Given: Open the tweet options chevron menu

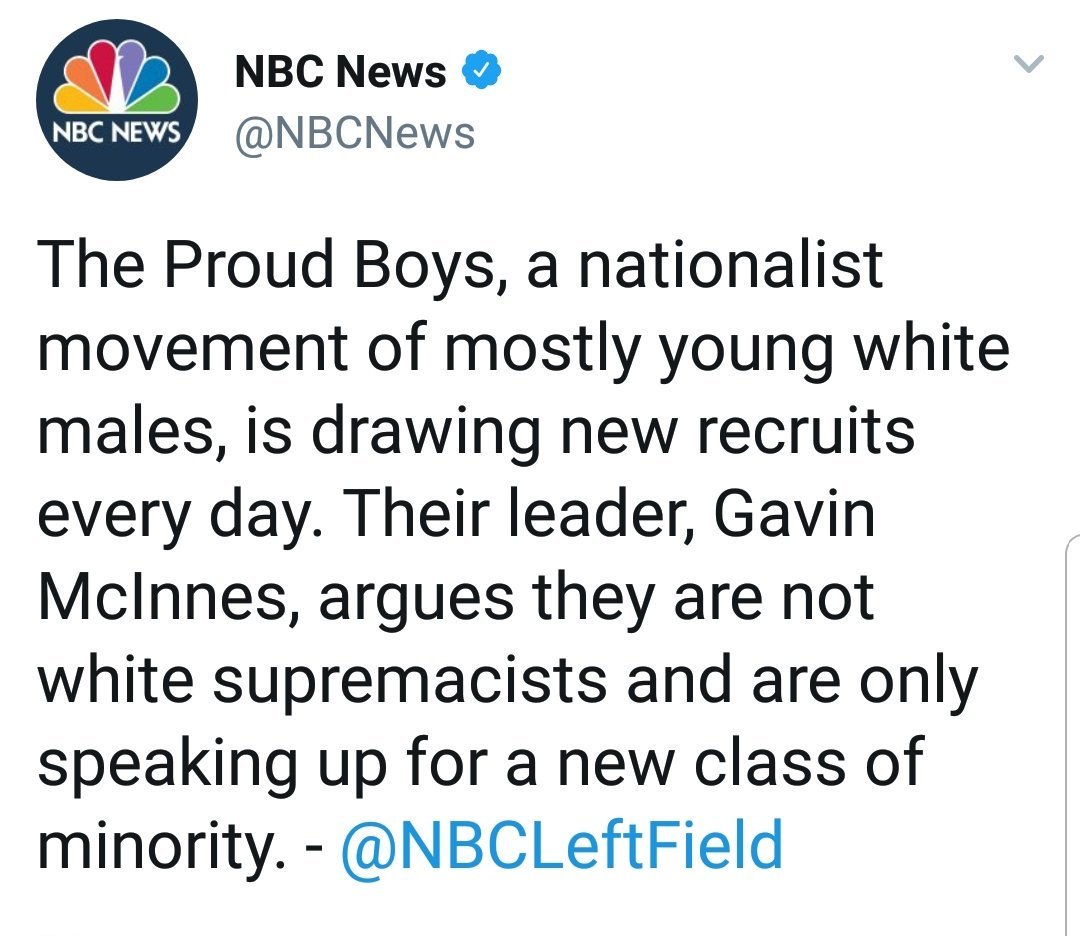Looking at the screenshot, I should click(x=1028, y=65).
